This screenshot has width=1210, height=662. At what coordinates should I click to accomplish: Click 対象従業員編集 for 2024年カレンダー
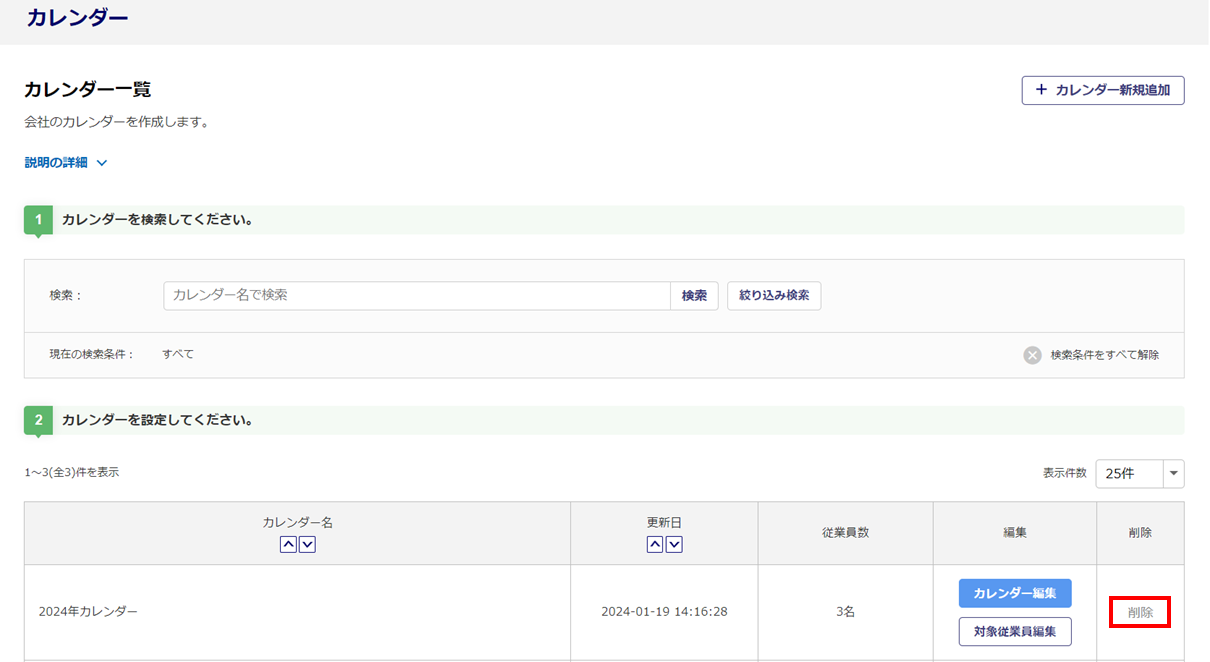click(1014, 631)
